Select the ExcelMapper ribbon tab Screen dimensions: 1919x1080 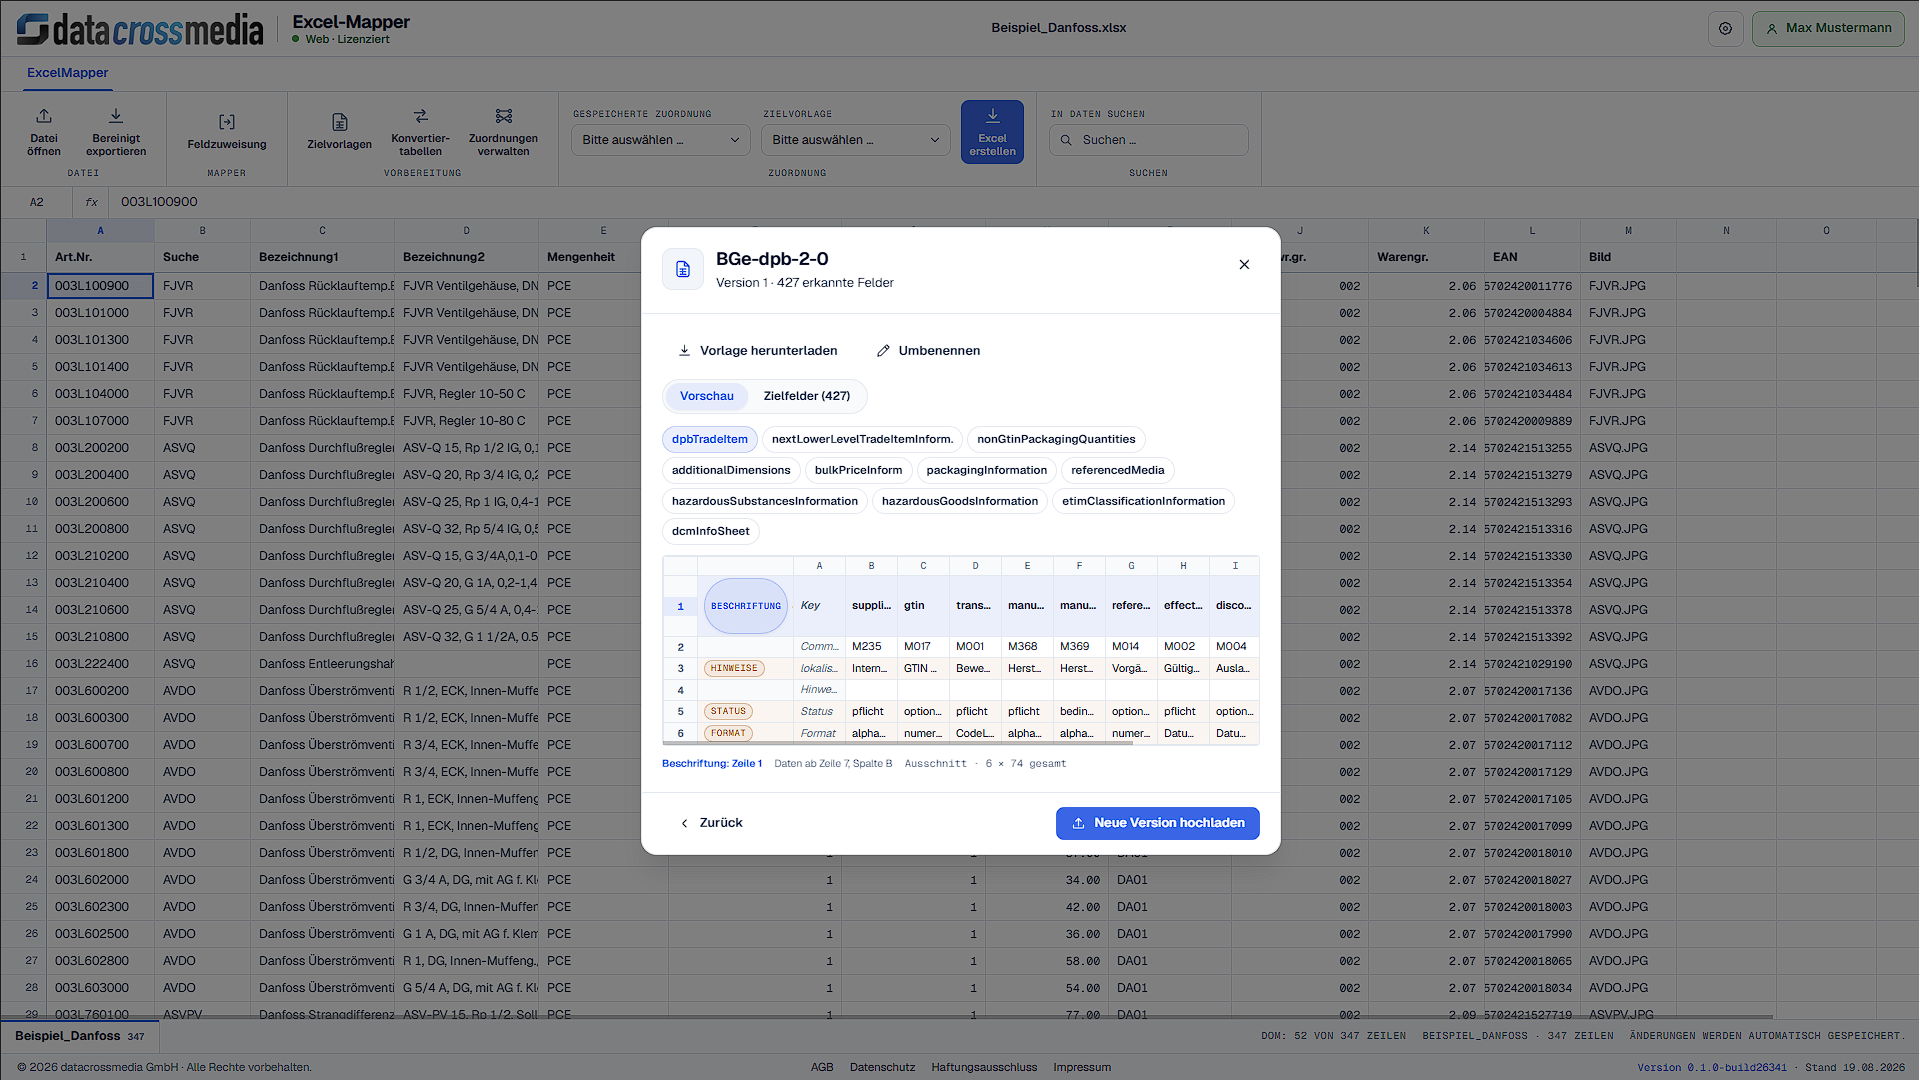(x=68, y=73)
